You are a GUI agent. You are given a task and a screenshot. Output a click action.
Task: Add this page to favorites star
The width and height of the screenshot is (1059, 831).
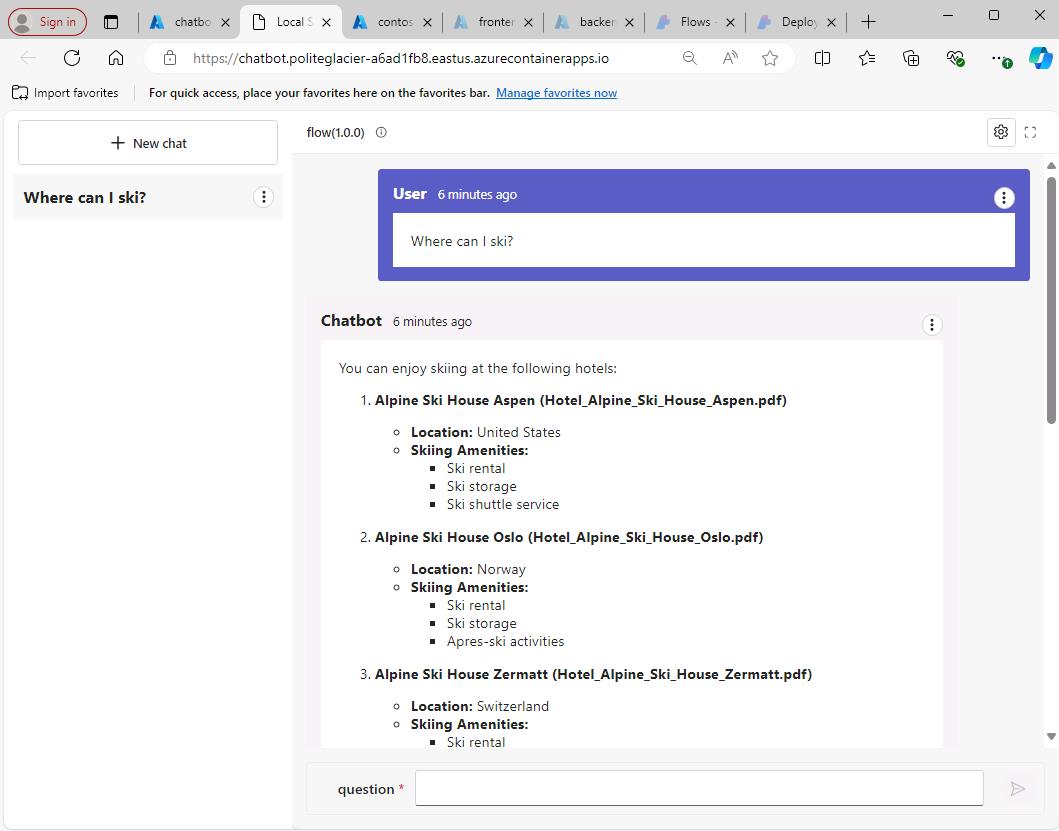click(769, 58)
